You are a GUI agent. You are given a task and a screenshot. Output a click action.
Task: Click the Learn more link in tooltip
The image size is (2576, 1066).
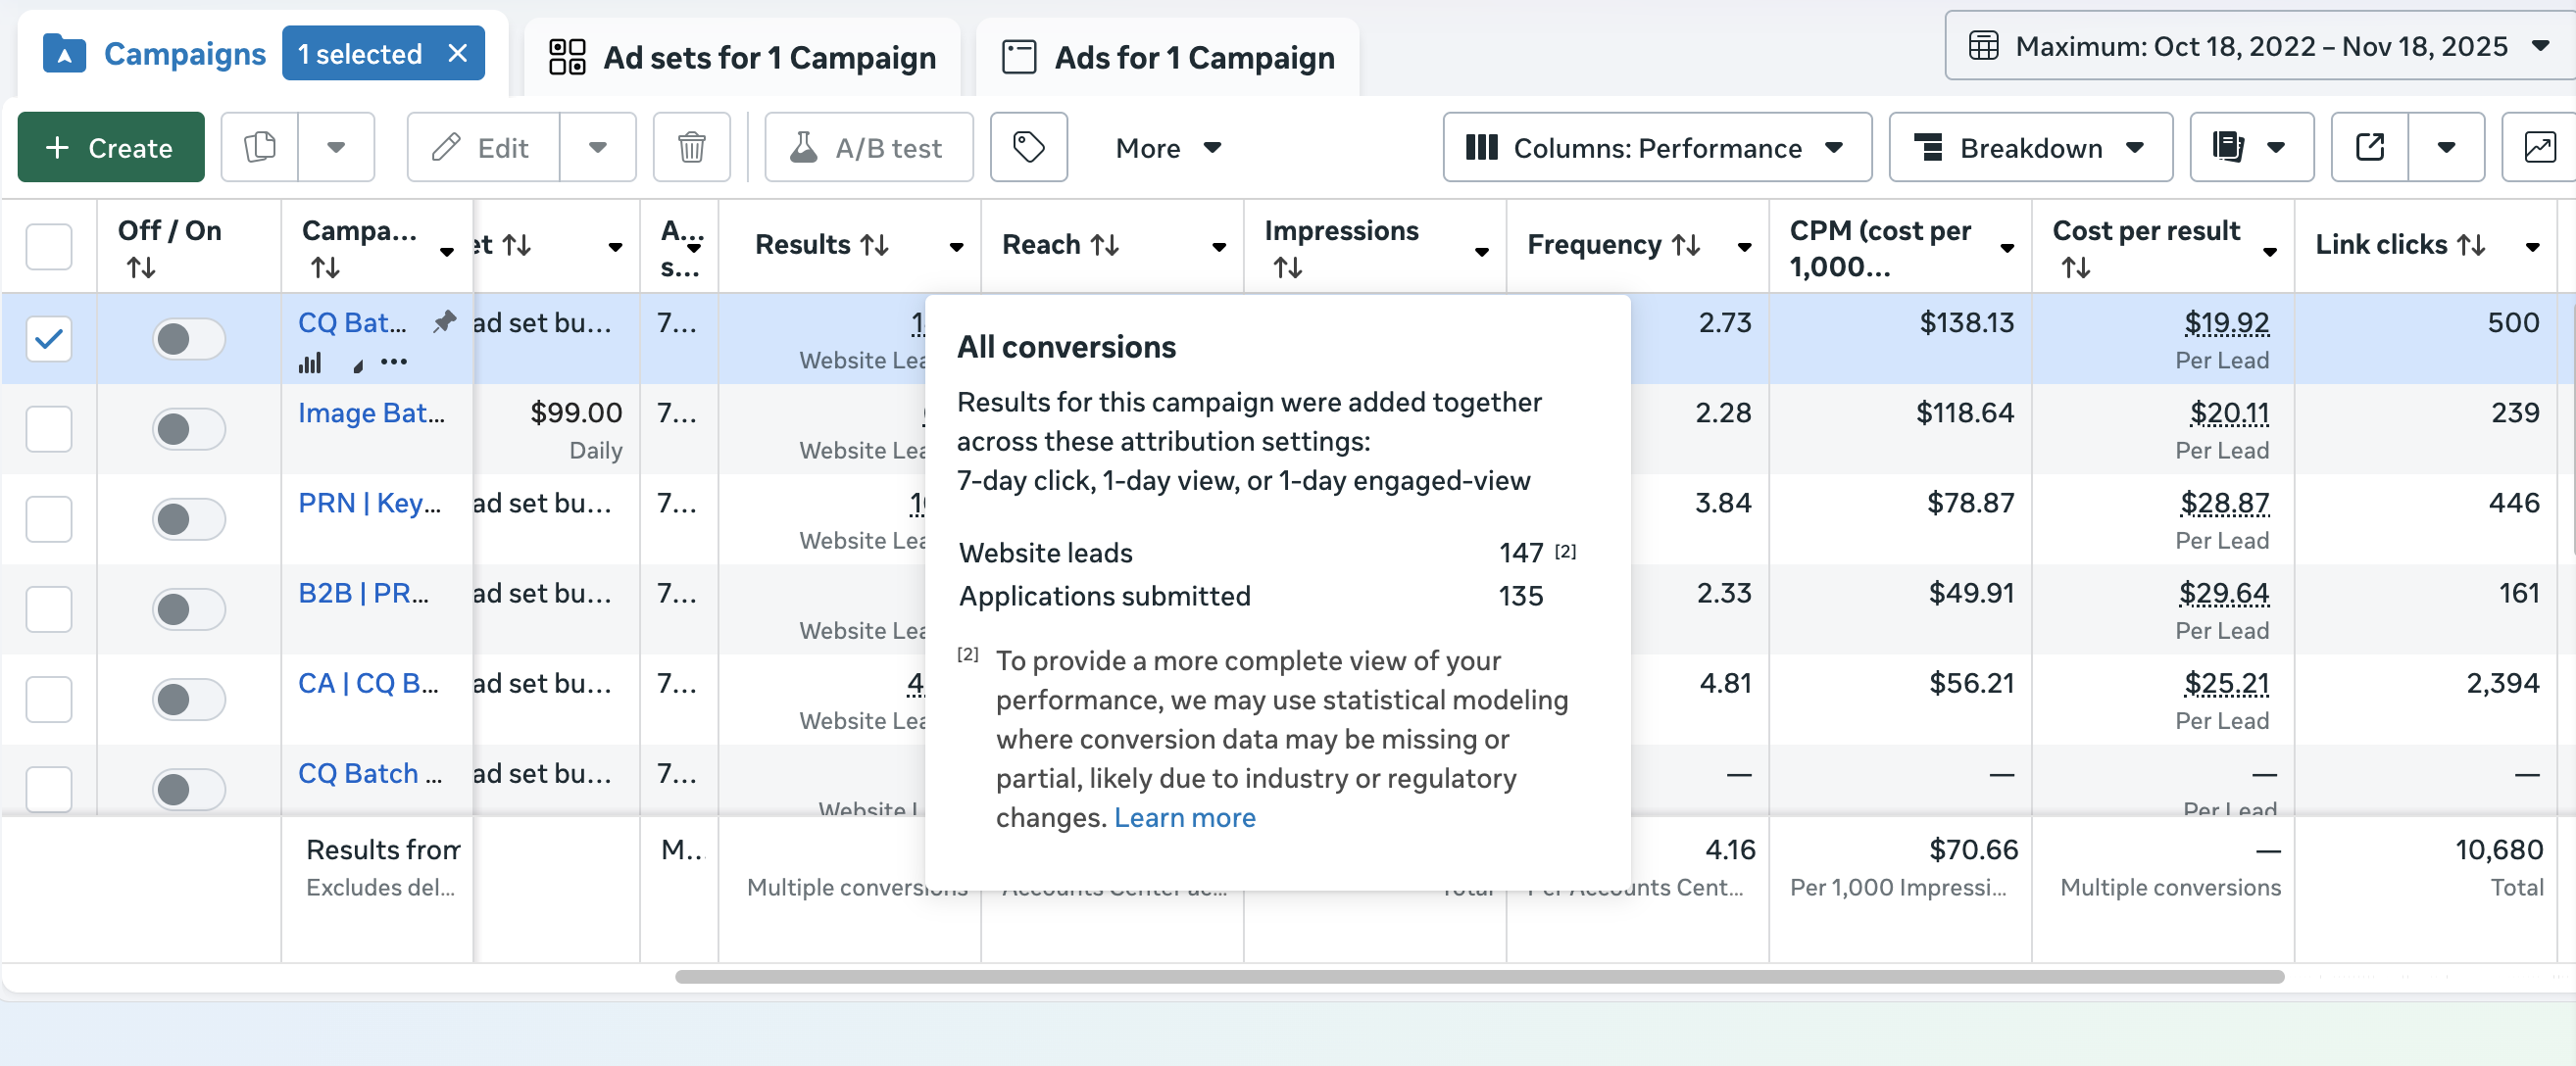tap(1184, 817)
